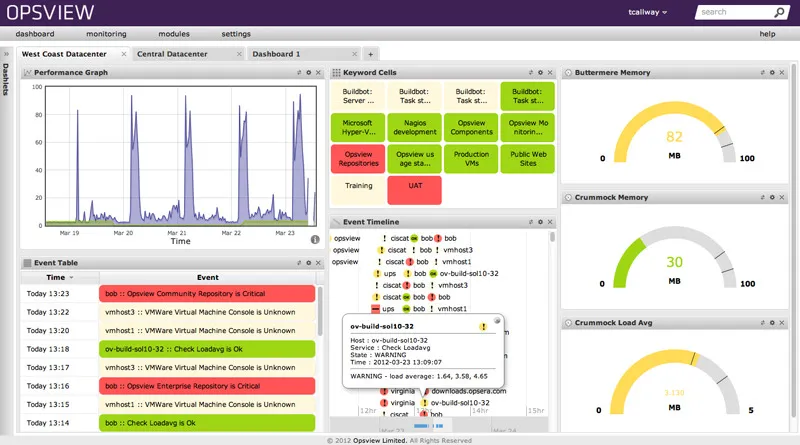Pin the Event Table panel
The image size is (800, 445).
[x=299, y=263]
